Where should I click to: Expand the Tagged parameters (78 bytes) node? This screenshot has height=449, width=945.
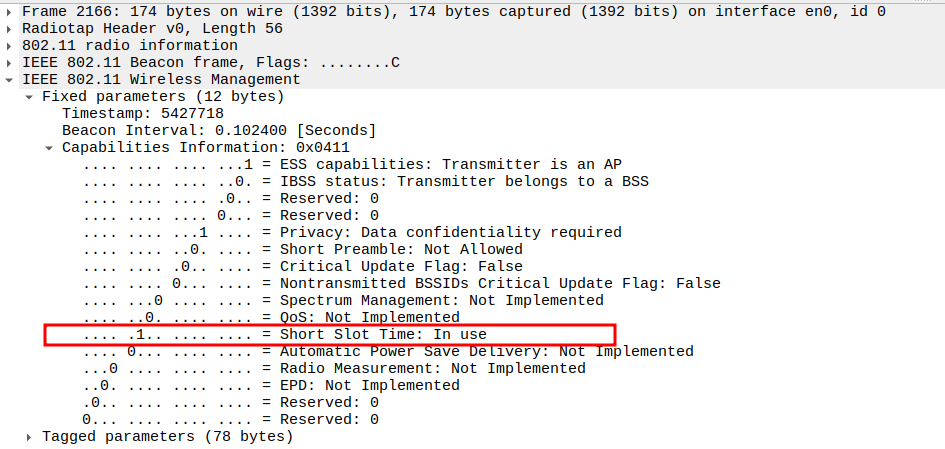coord(30,436)
